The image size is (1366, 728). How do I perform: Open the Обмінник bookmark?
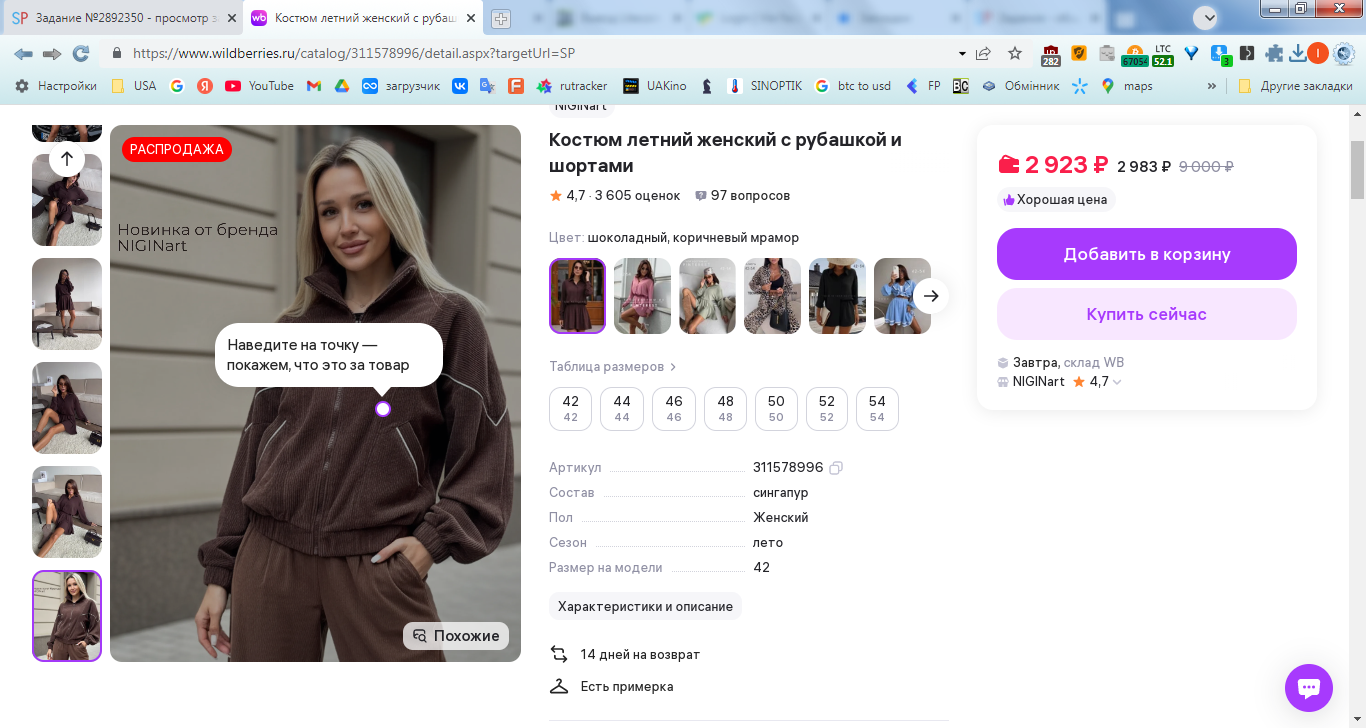(x=1021, y=86)
